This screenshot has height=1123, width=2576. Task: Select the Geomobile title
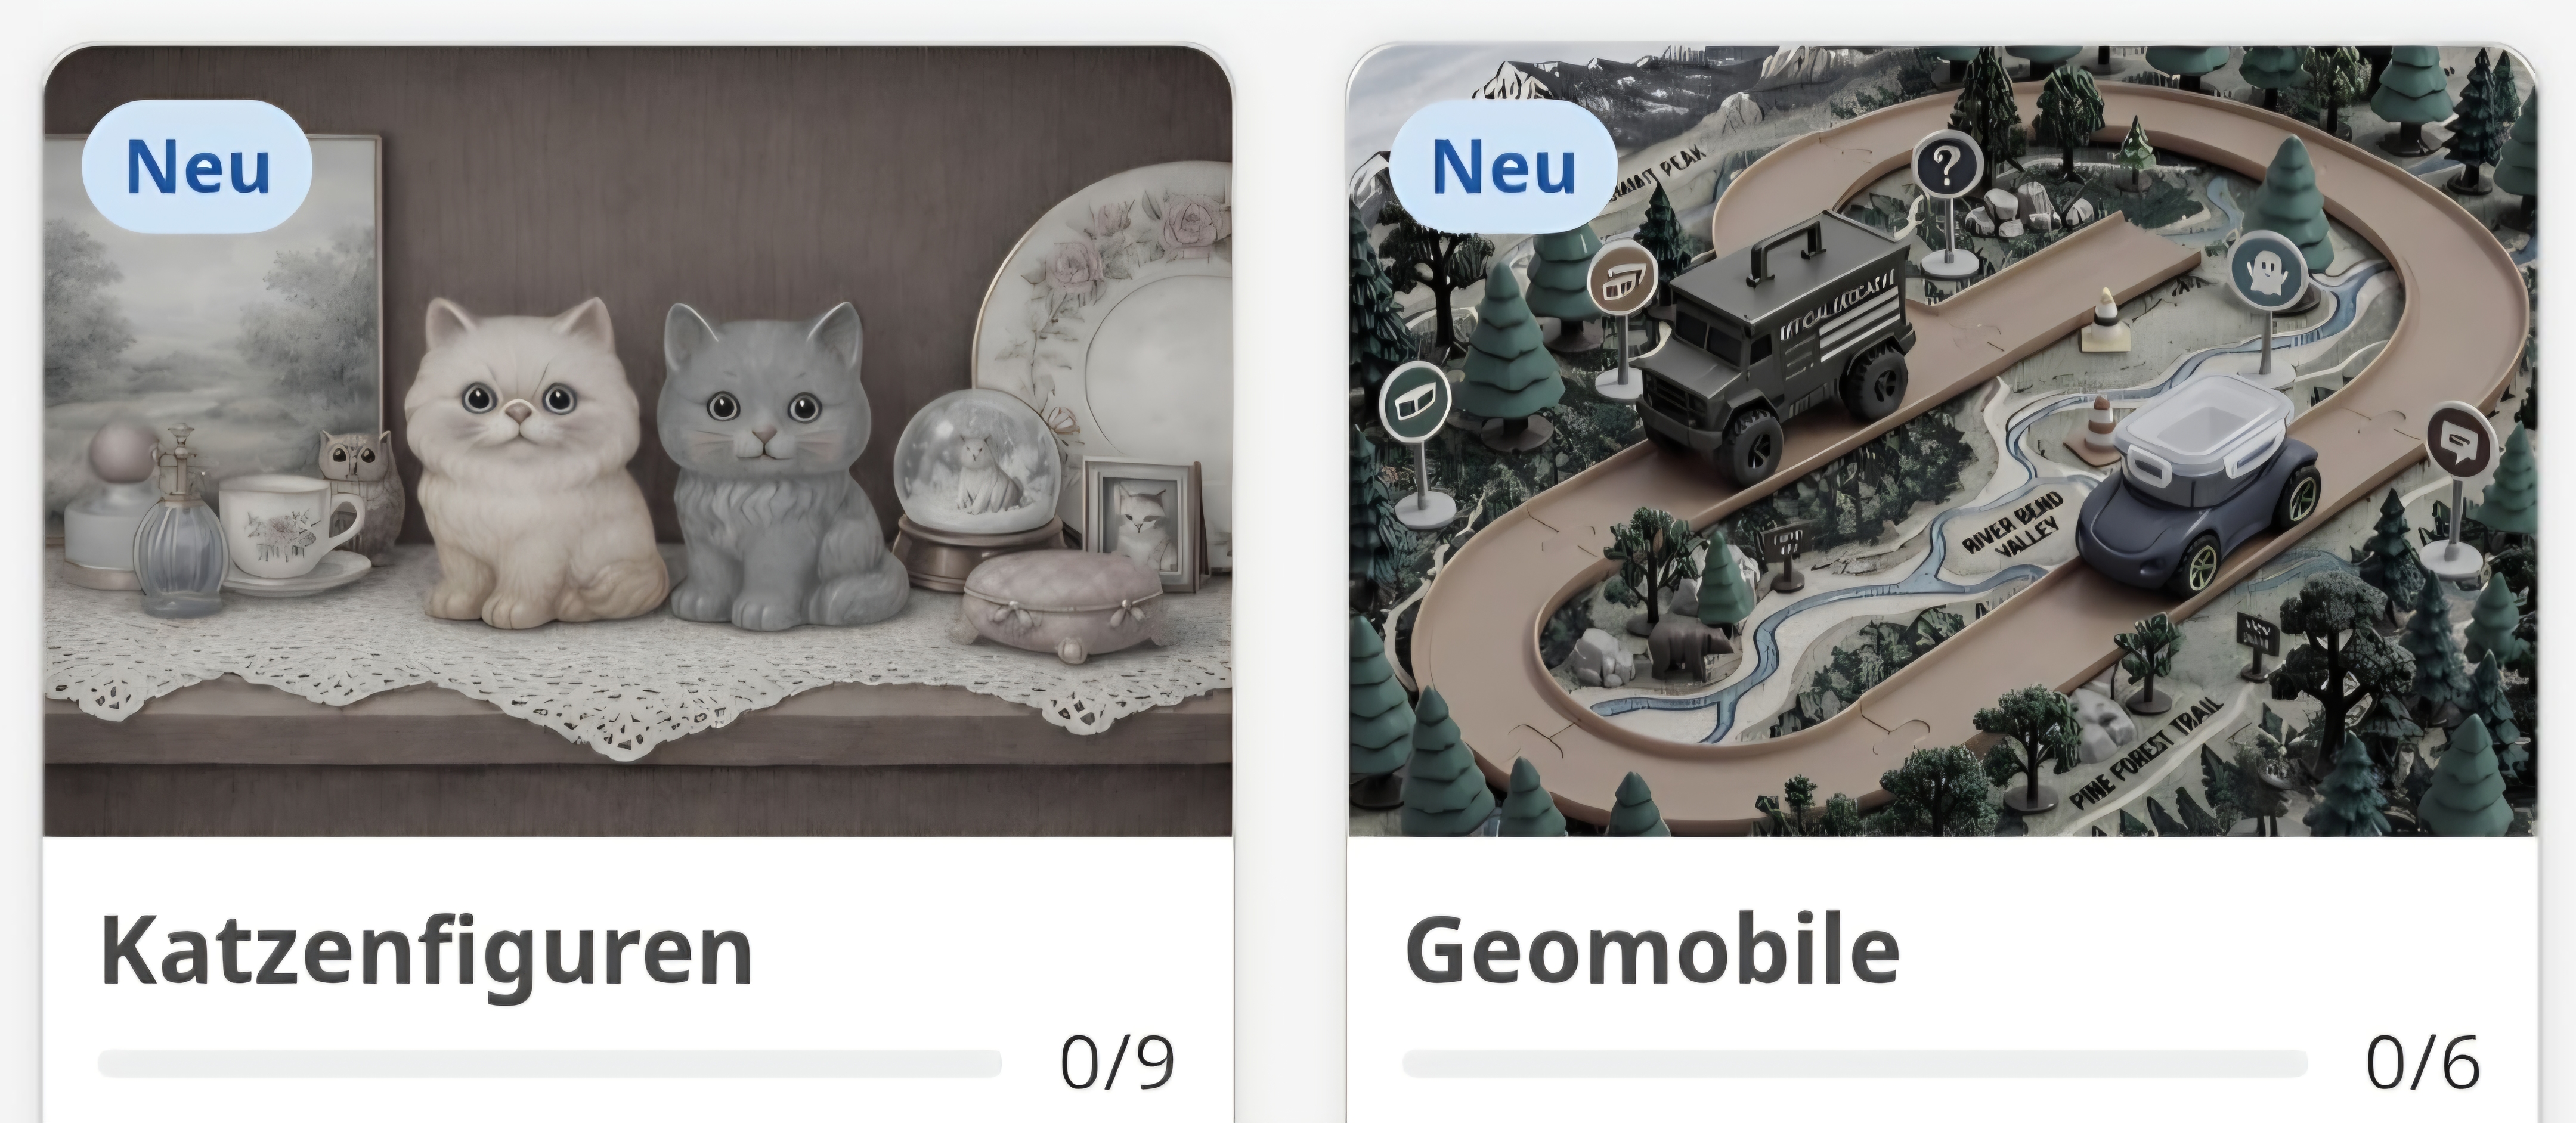[1652, 950]
